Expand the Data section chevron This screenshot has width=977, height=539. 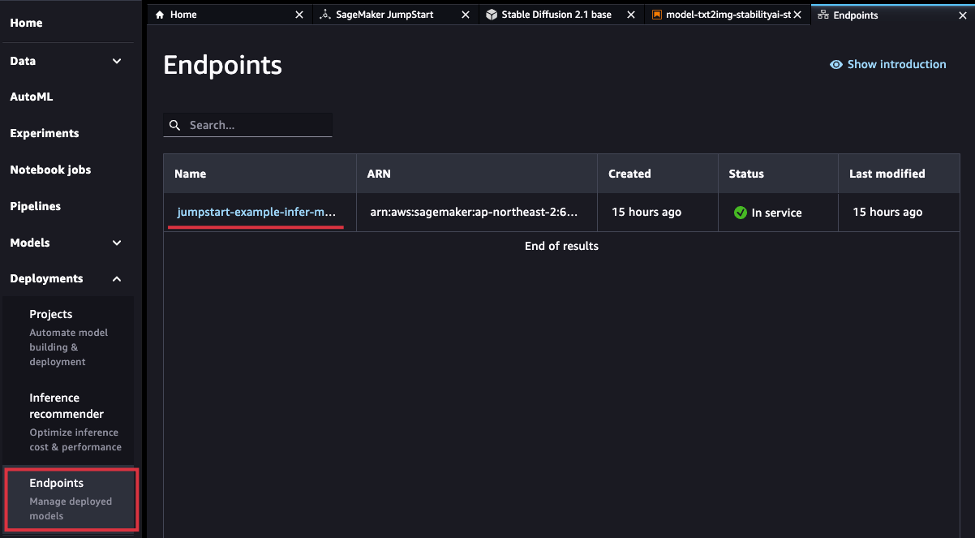click(117, 61)
